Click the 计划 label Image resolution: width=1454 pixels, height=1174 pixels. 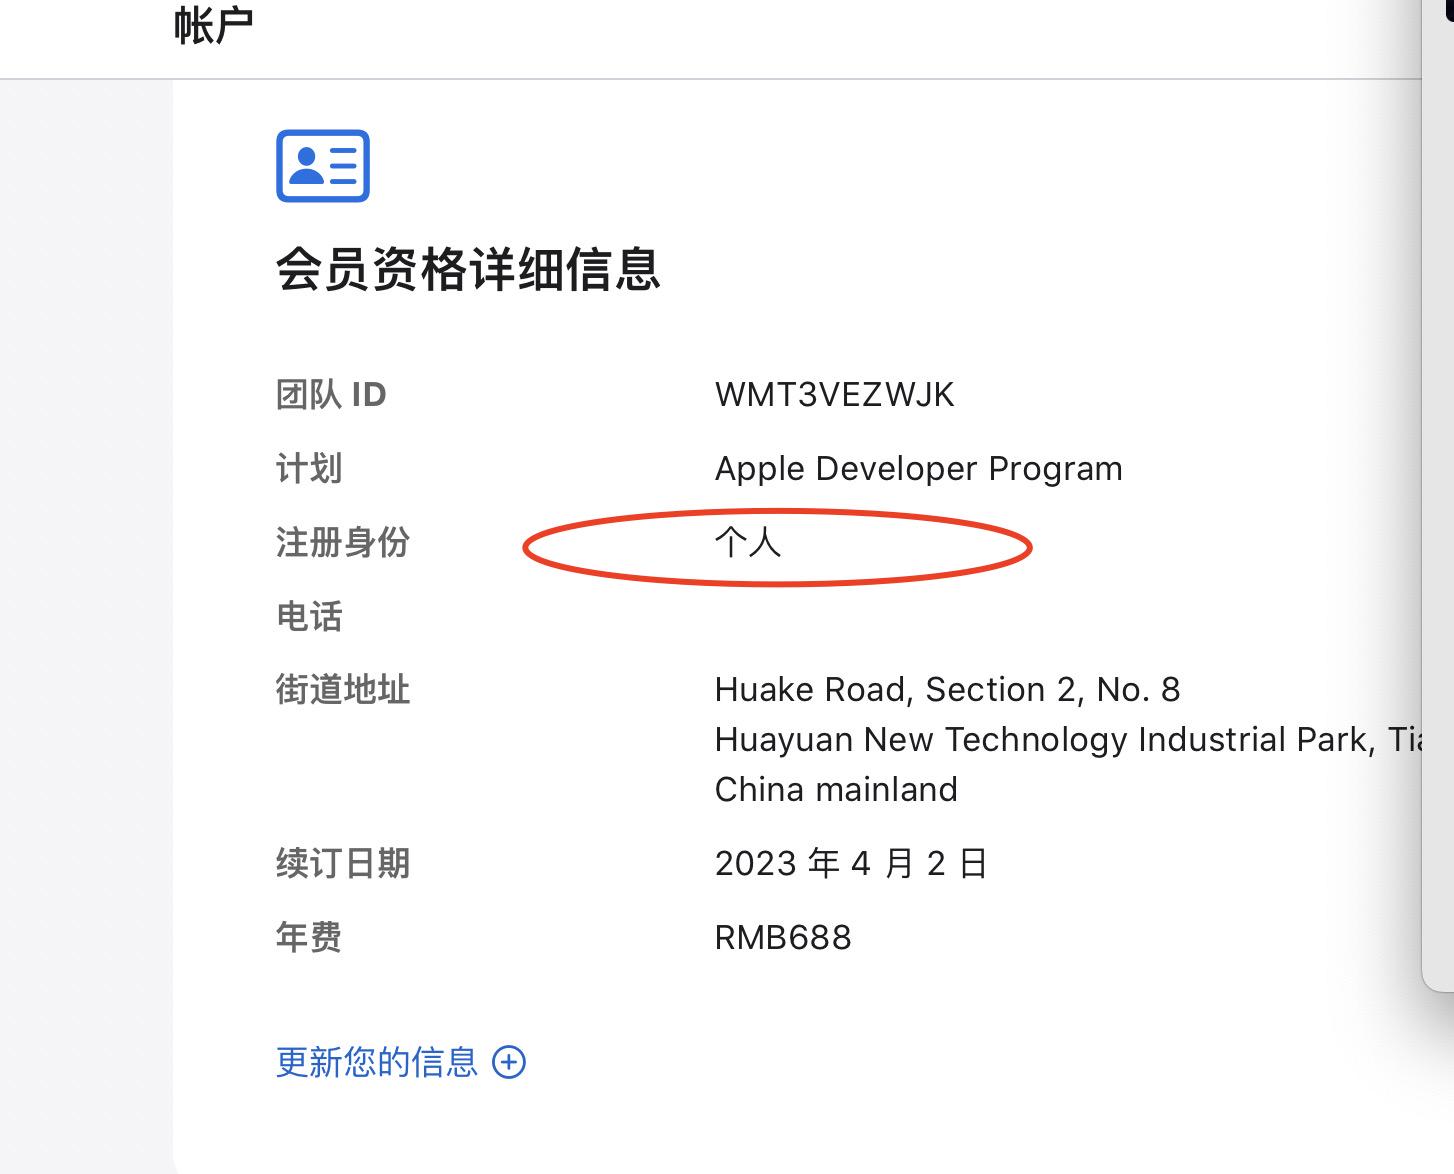pos(309,469)
